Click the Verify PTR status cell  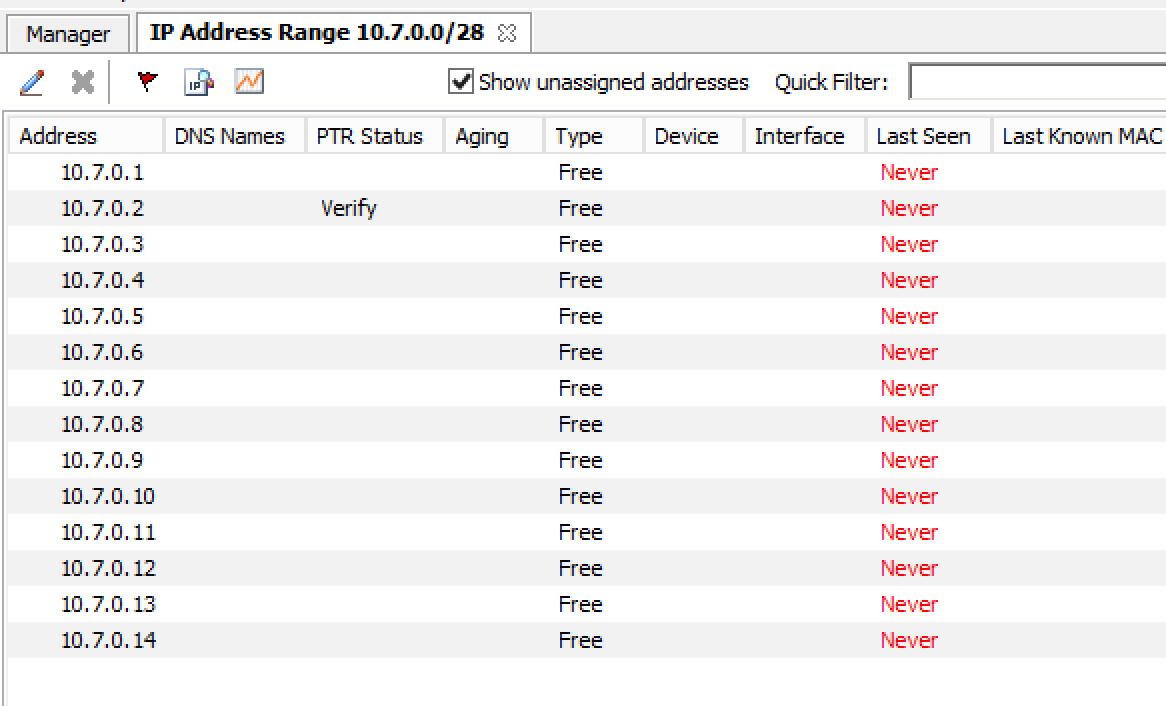pyautogui.click(x=349, y=208)
